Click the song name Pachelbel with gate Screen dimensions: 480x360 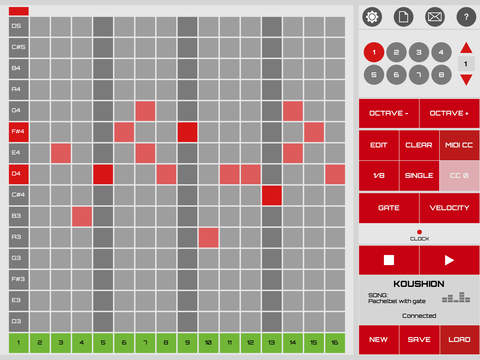coord(397,301)
